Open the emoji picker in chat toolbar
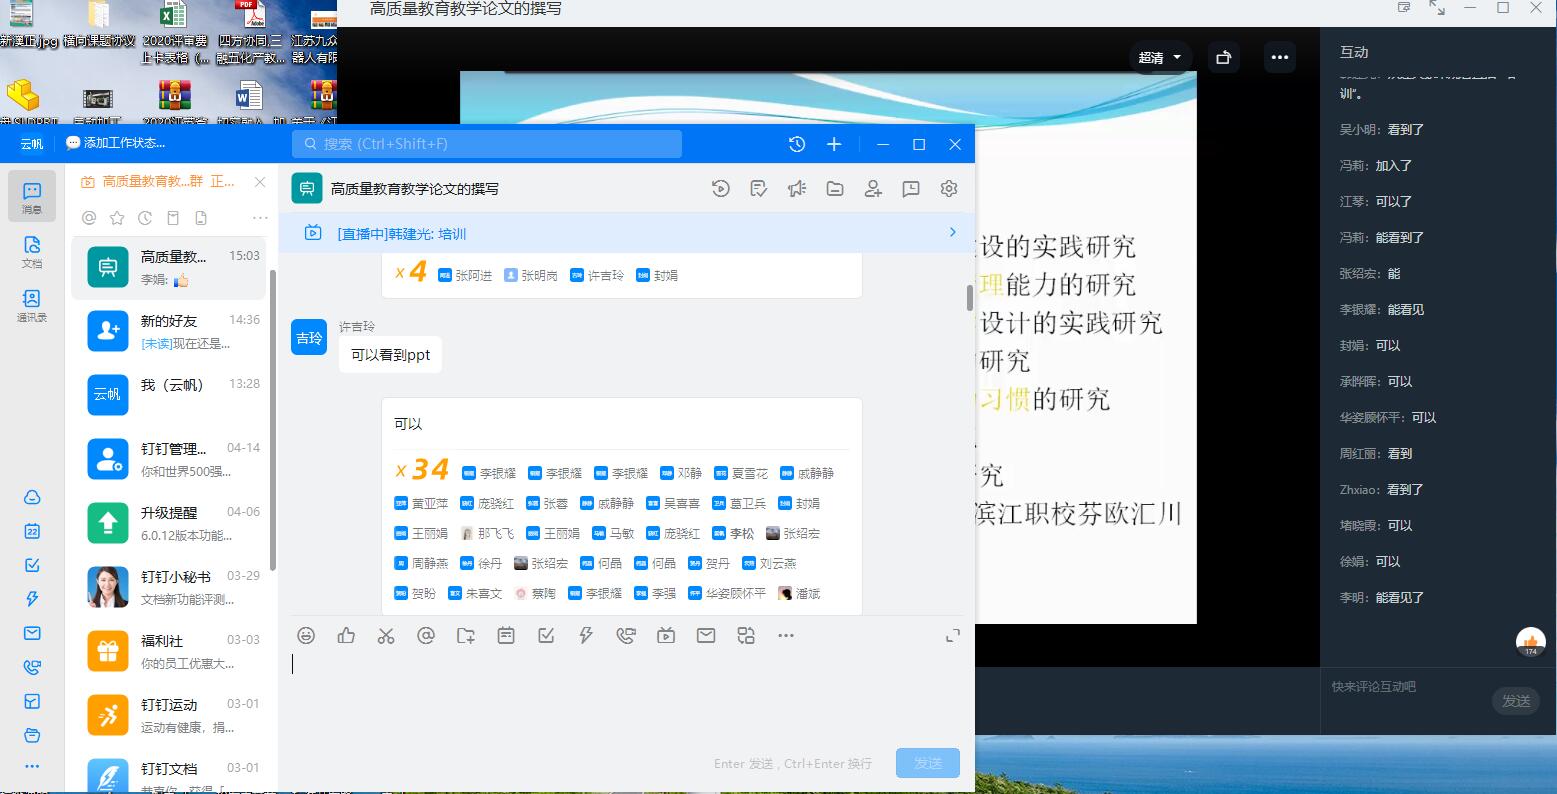The width and height of the screenshot is (1557, 794). coord(307,635)
